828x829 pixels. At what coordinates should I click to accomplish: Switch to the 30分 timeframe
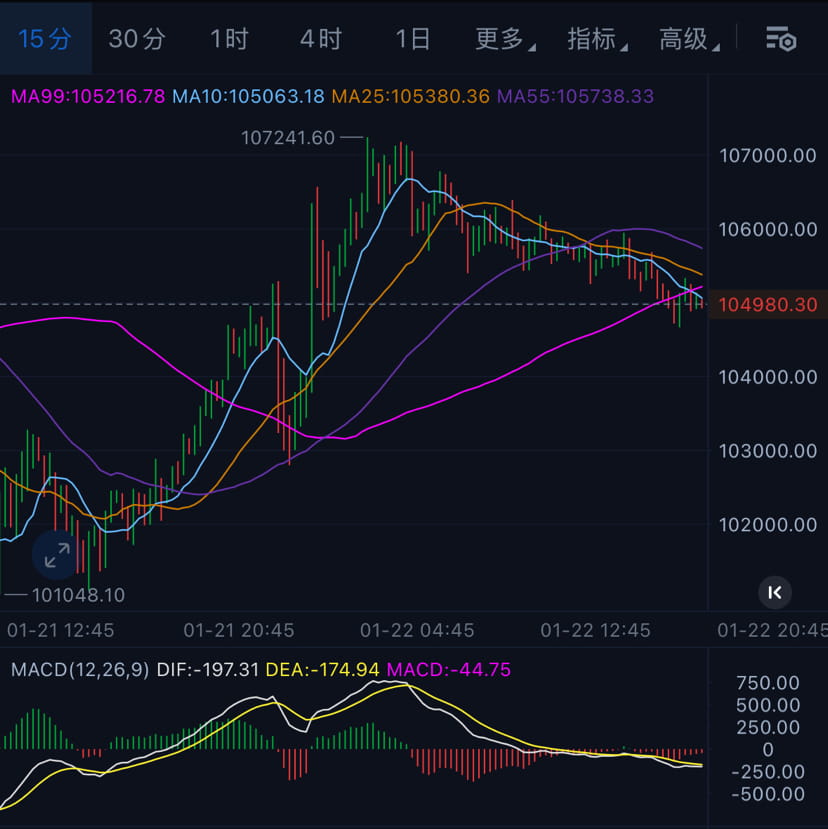(137, 39)
